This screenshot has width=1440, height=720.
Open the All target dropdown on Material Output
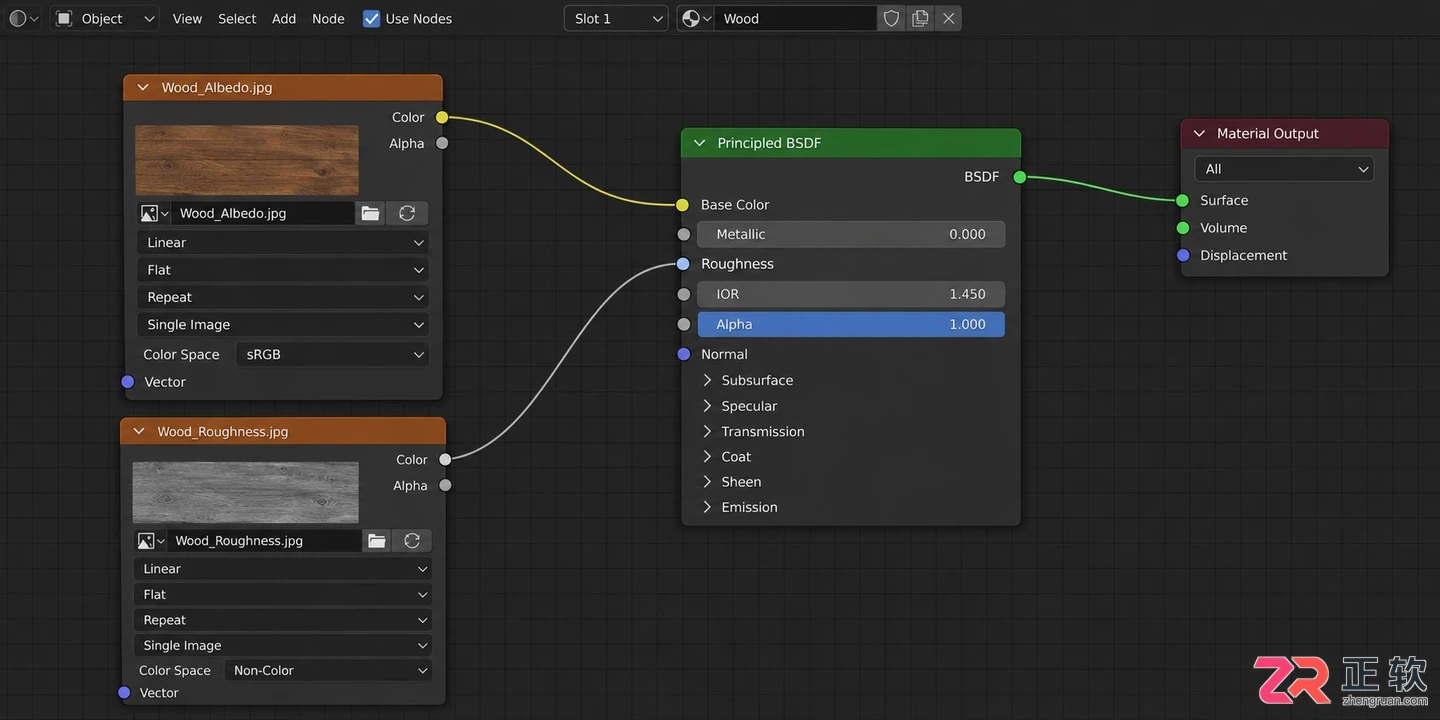tap(1284, 169)
